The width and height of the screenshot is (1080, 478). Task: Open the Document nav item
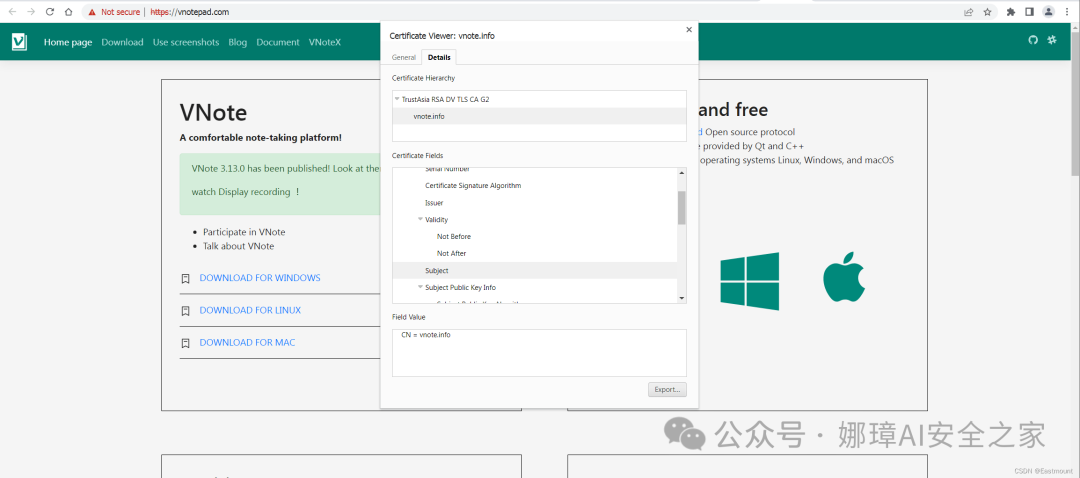tap(278, 42)
